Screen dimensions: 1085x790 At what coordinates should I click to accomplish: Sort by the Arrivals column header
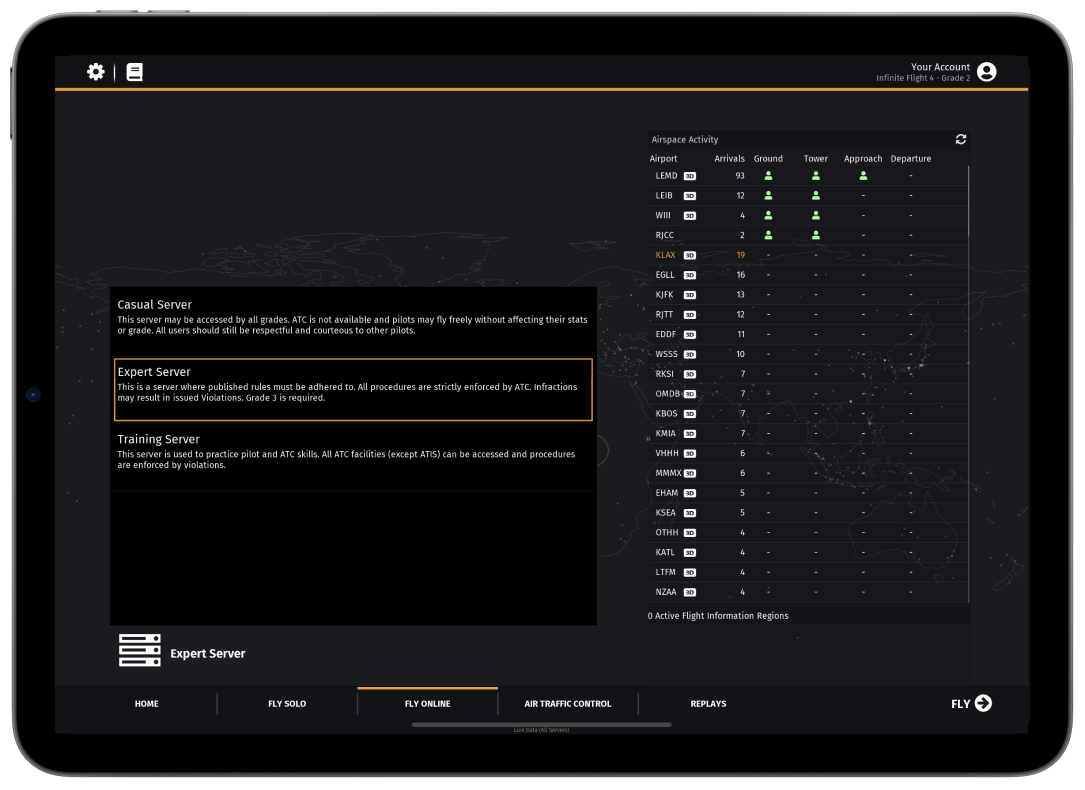[x=729, y=159]
